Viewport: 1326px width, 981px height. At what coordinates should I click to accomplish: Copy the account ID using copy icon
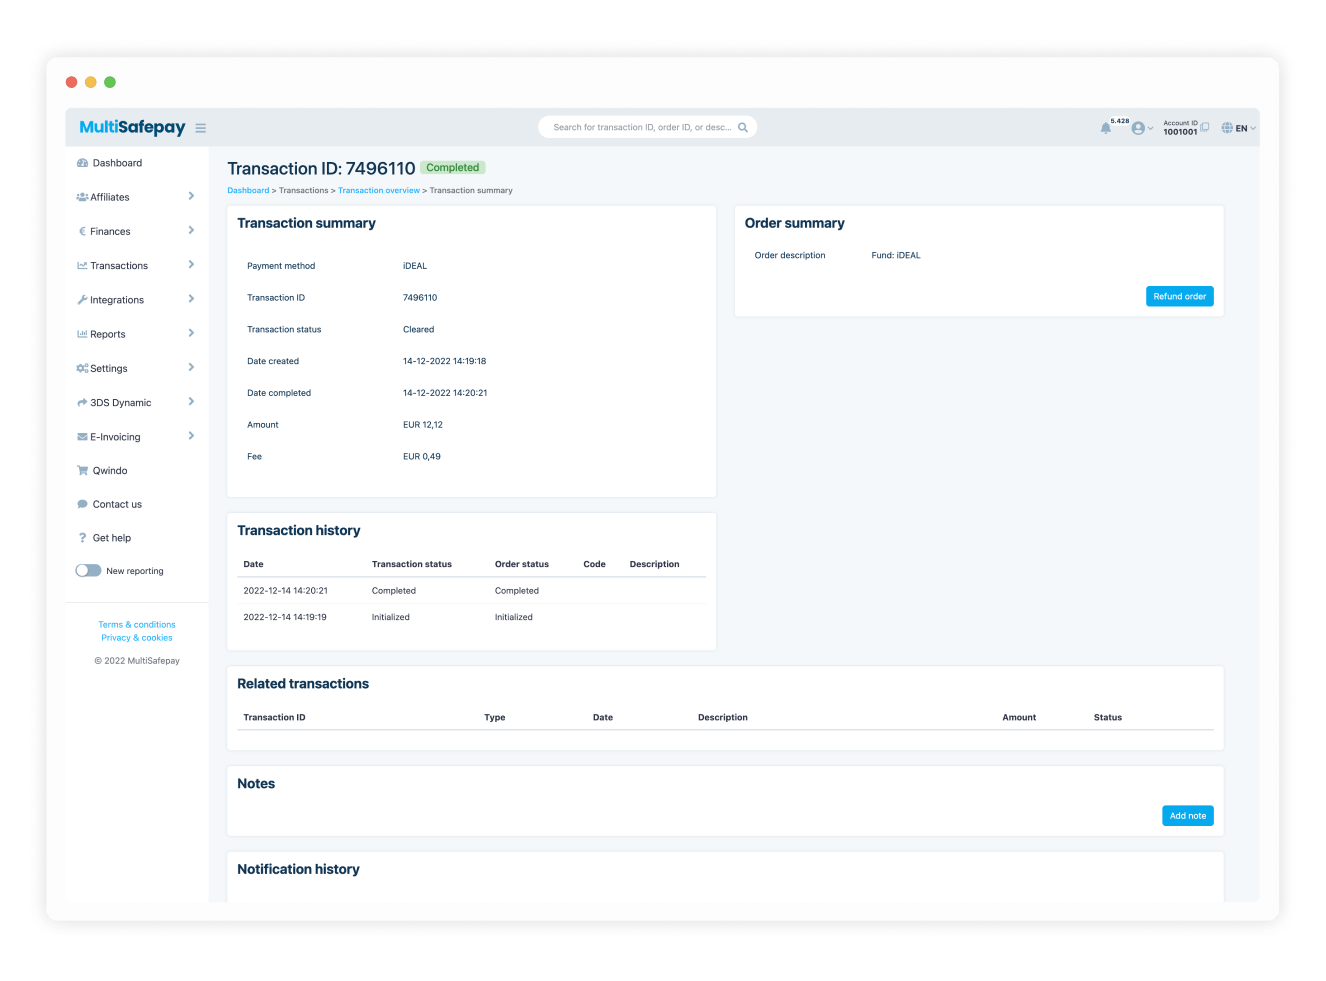pyautogui.click(x=1205, y=127)
